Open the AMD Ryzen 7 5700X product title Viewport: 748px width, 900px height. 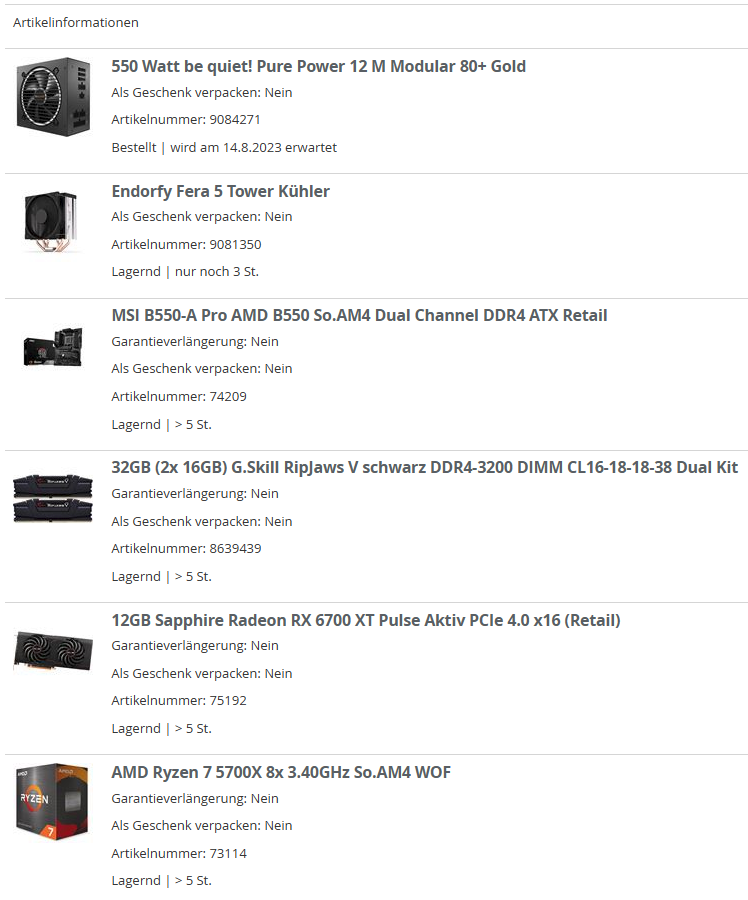281,773
